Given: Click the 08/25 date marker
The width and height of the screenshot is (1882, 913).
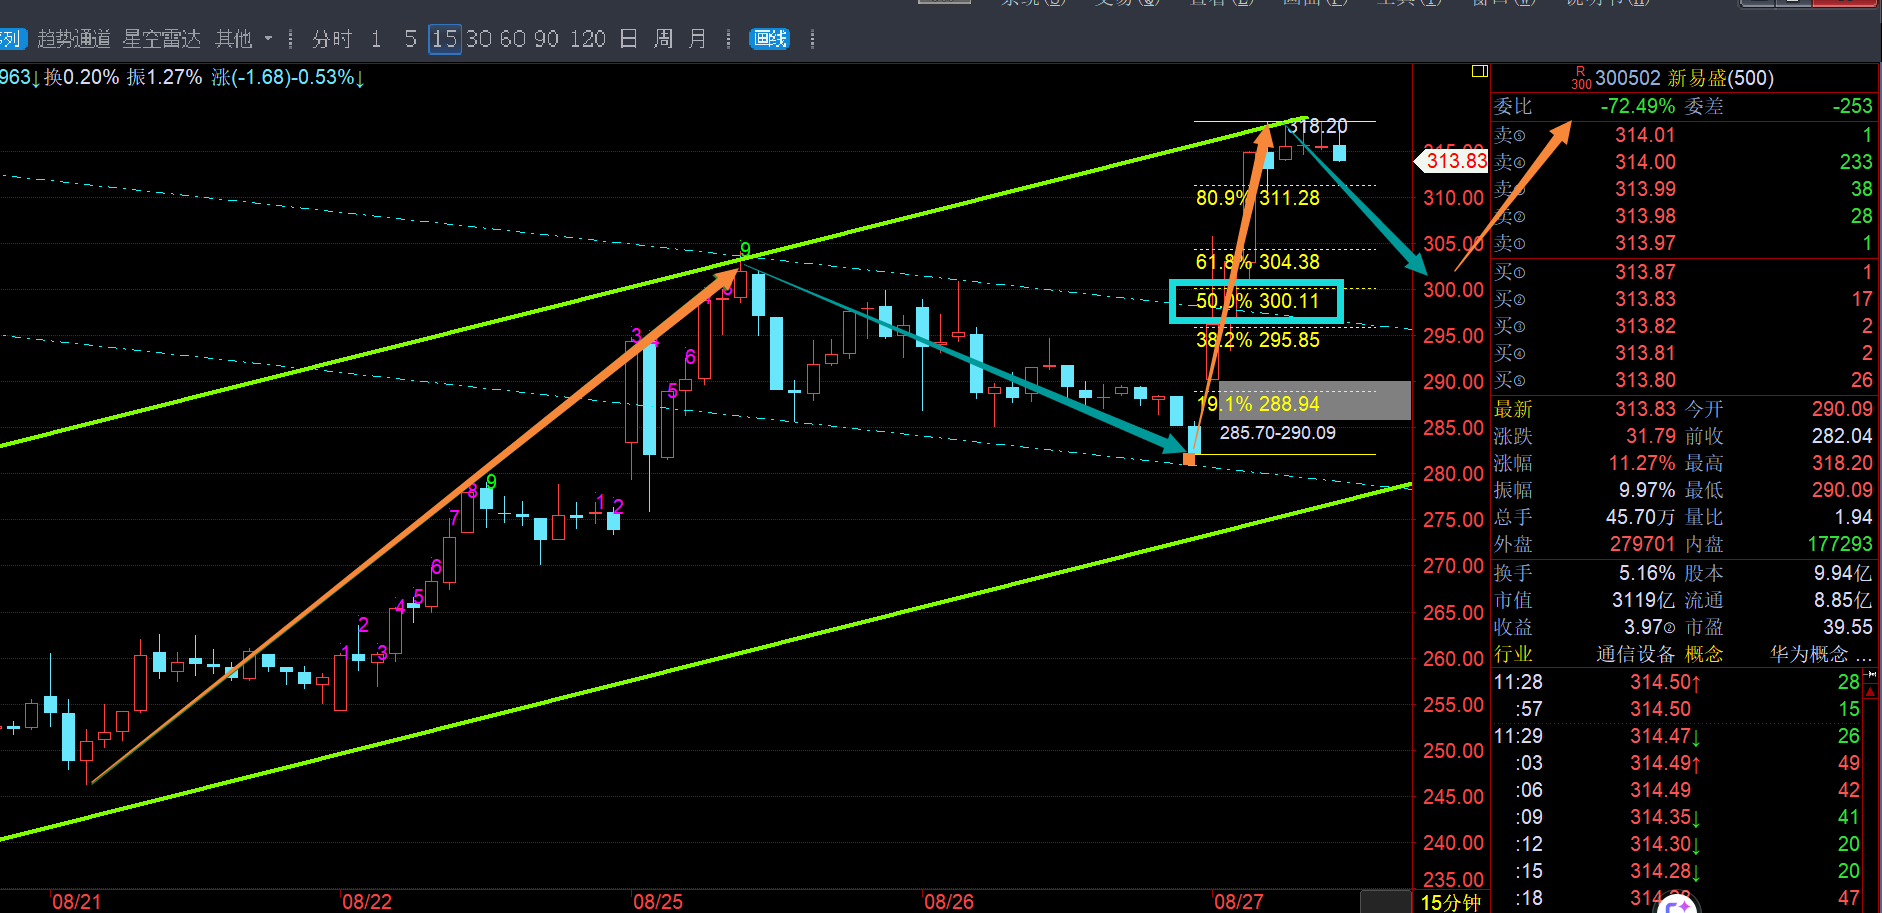Looking at the screenshot, I should [x=658, y=902].
